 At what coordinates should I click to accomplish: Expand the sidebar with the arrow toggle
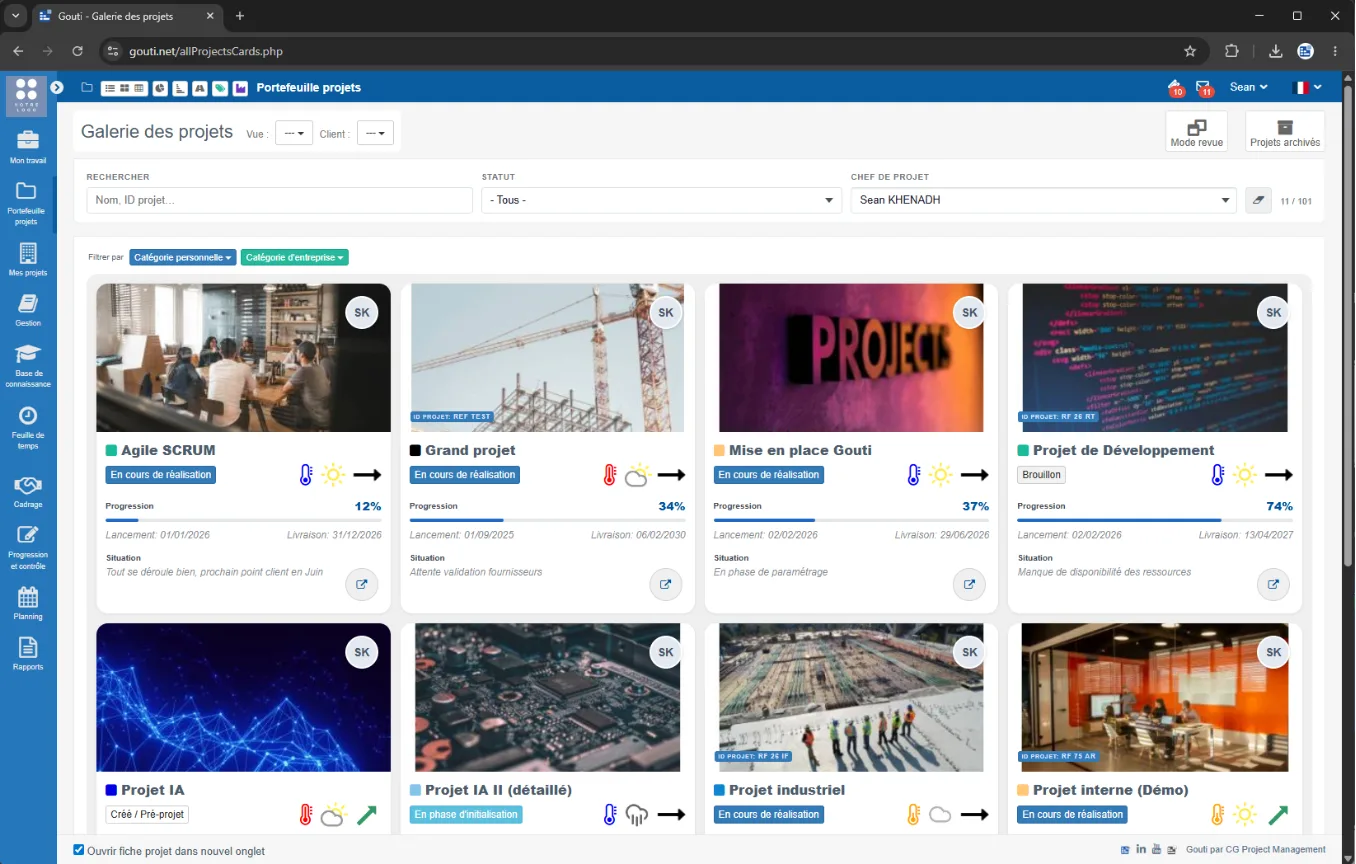58,88
